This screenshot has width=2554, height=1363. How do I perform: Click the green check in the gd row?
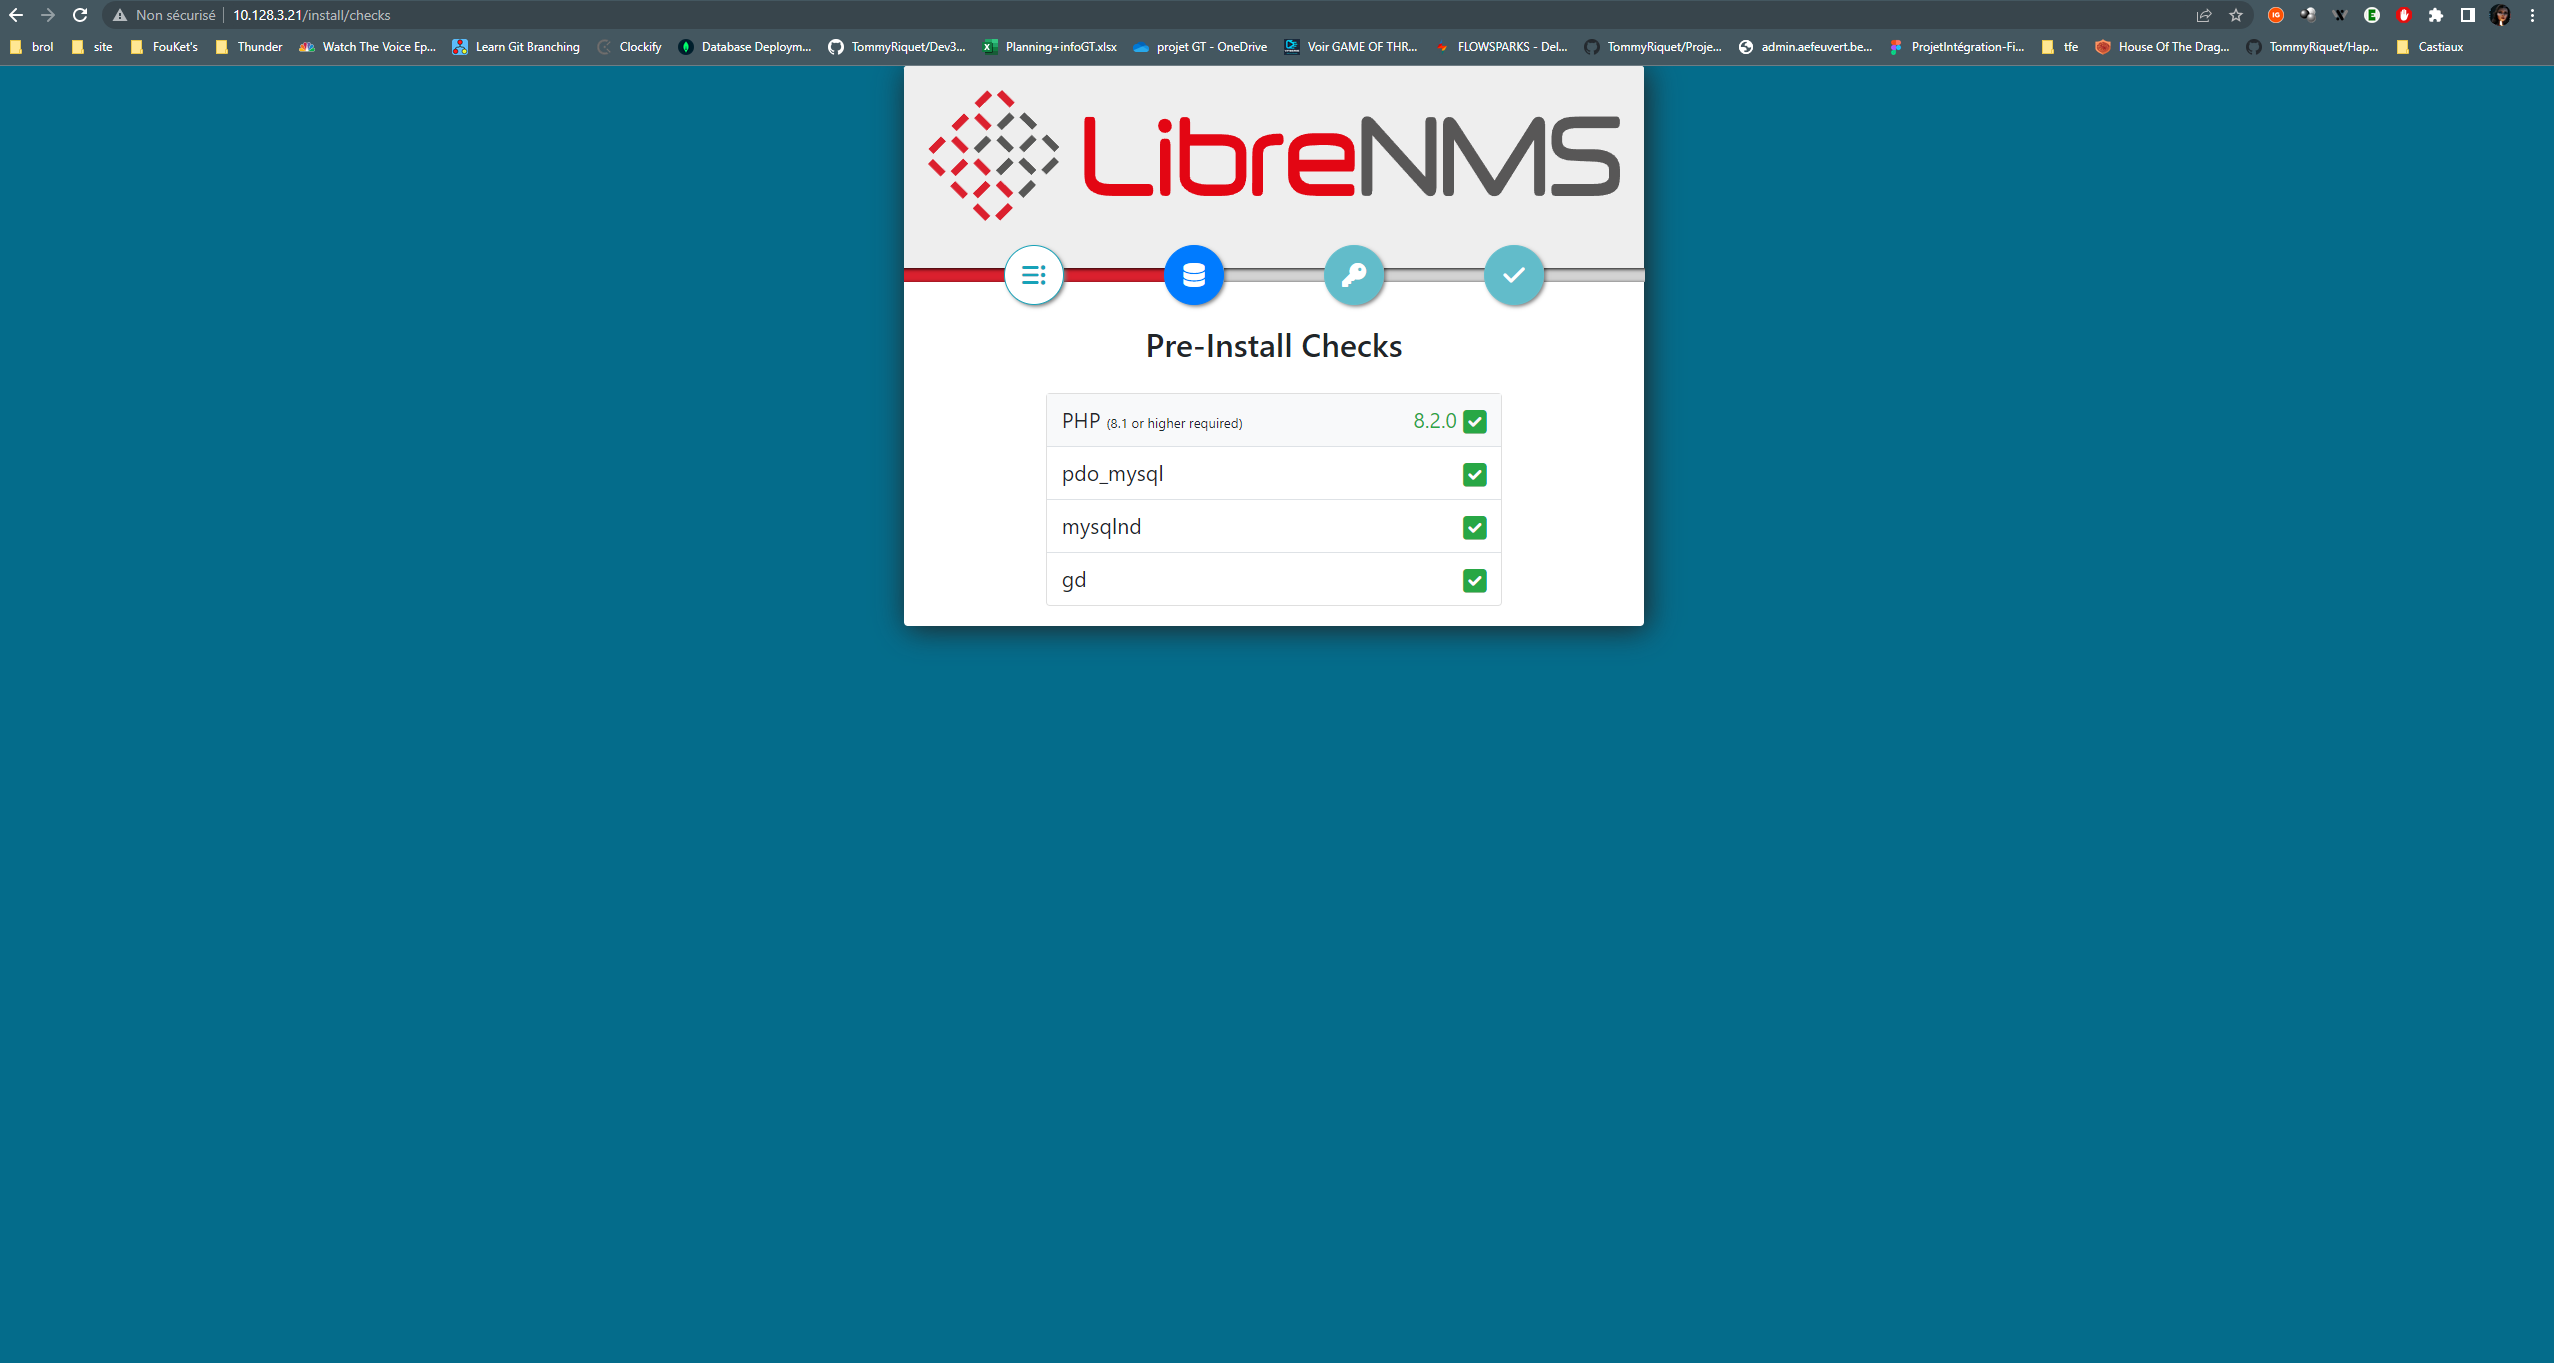coord(1475,581)
